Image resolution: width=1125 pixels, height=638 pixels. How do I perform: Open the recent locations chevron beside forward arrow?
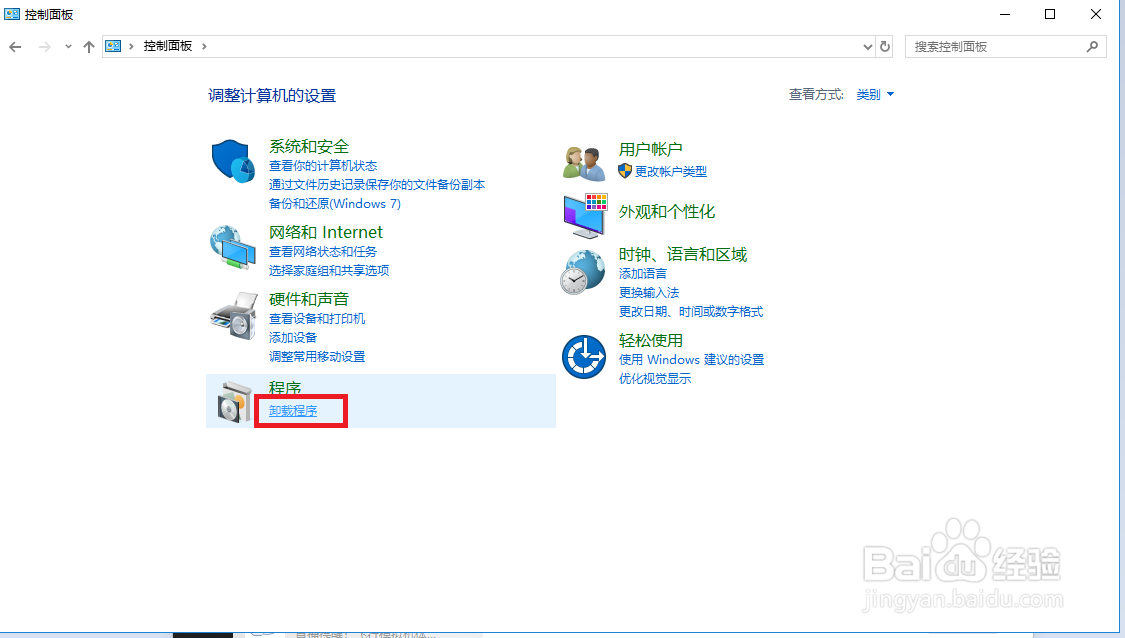pyautogui.click(x=67, y=46)
